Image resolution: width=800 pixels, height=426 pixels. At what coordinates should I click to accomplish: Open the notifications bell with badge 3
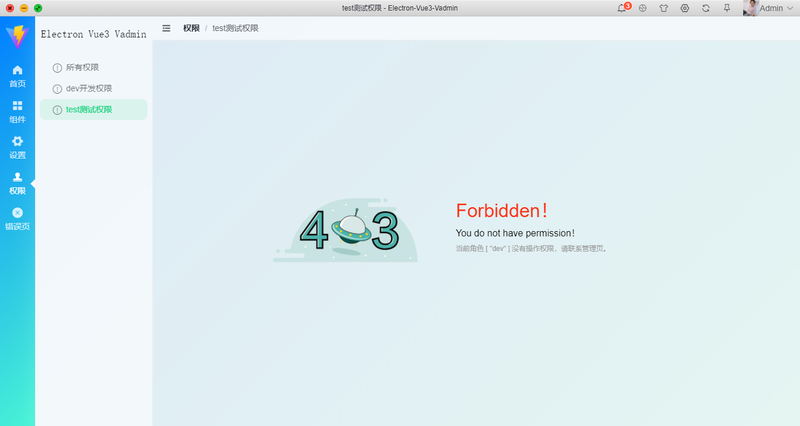point(623,8)
